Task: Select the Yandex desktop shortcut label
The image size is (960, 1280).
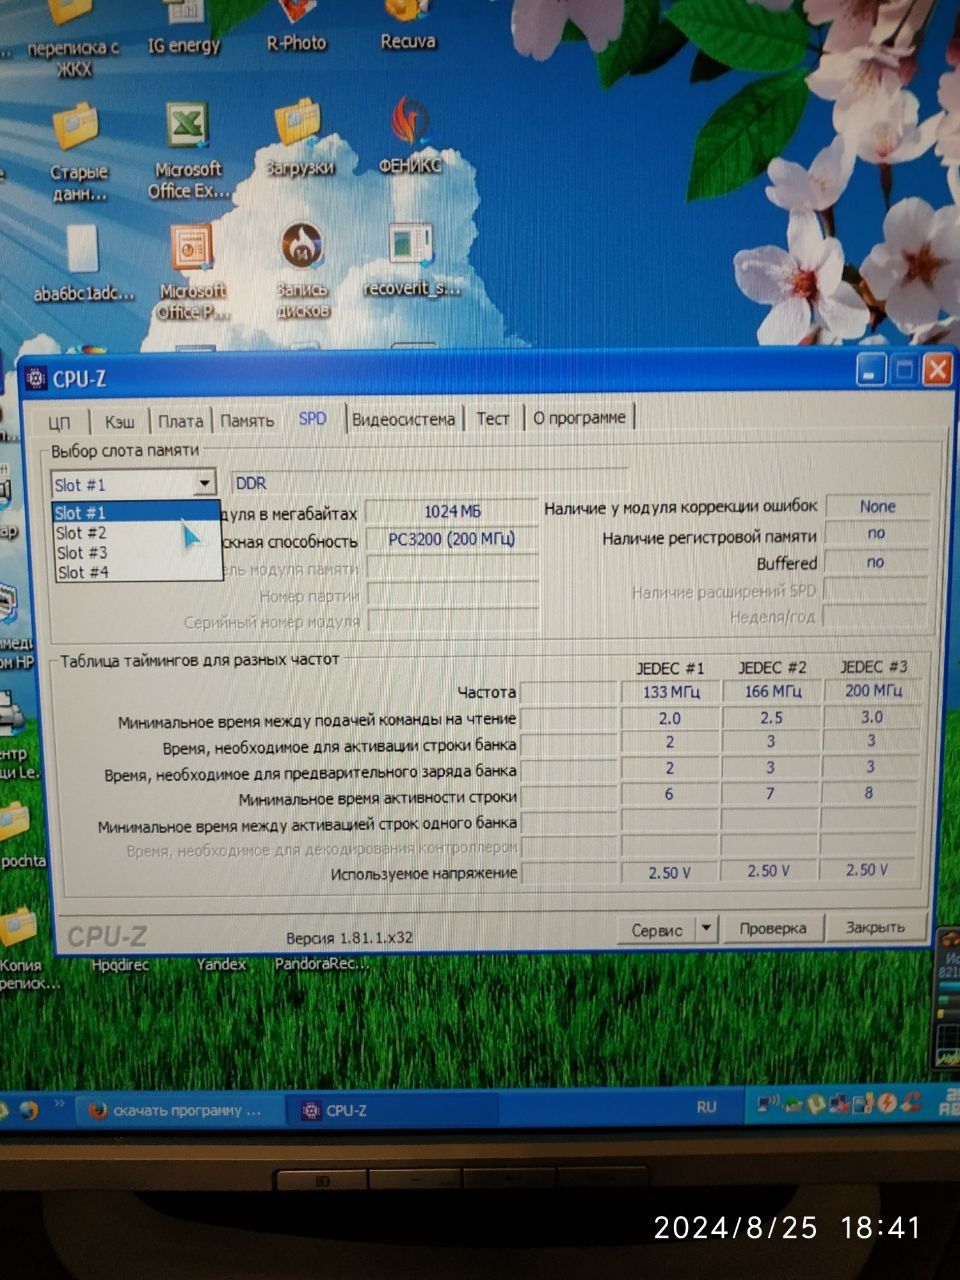Action: [221, 964]
